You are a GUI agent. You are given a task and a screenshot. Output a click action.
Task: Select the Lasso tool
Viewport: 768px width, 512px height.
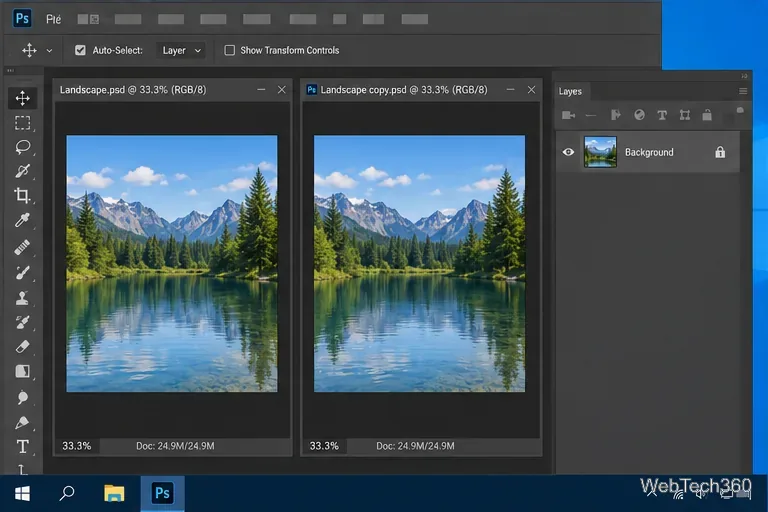click(x=23, y=147)
